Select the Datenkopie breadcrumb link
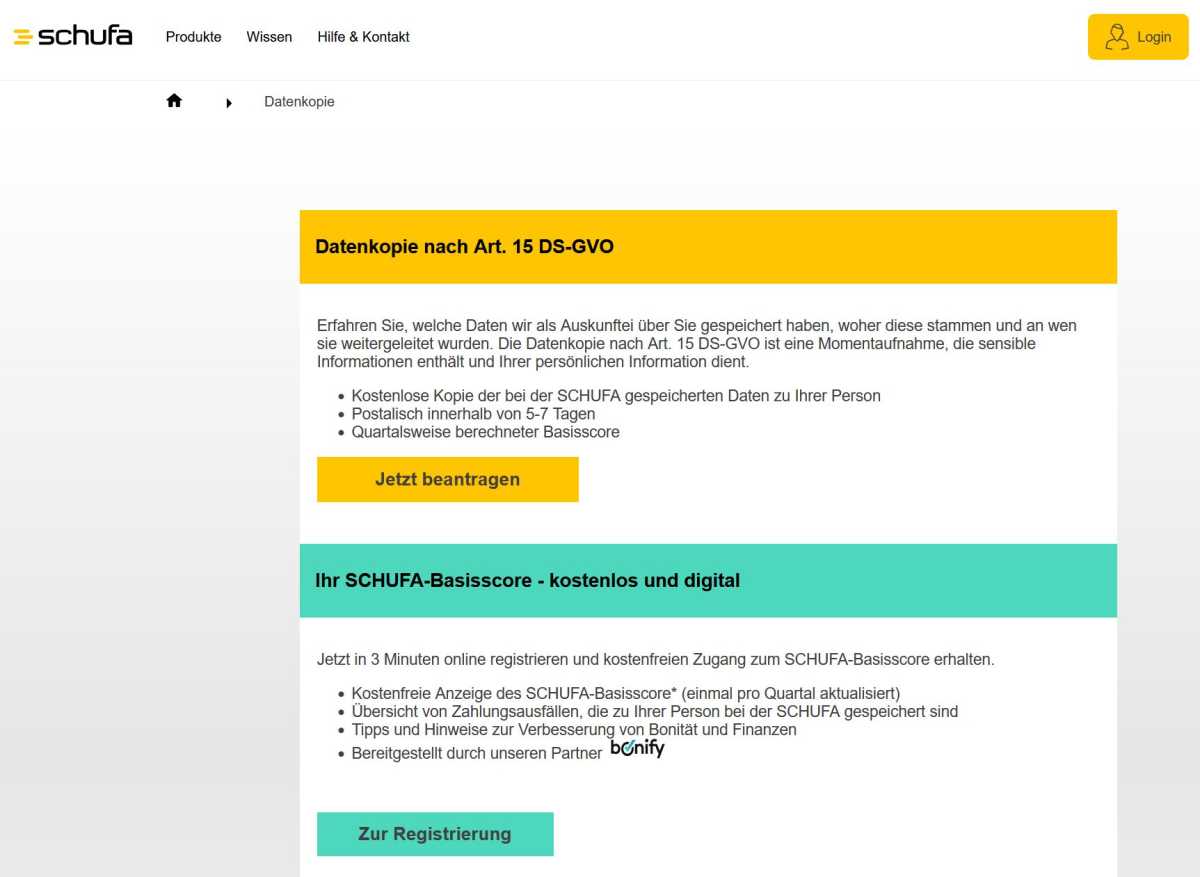This screenshot has height=877, width=1200. coord(299,101)
